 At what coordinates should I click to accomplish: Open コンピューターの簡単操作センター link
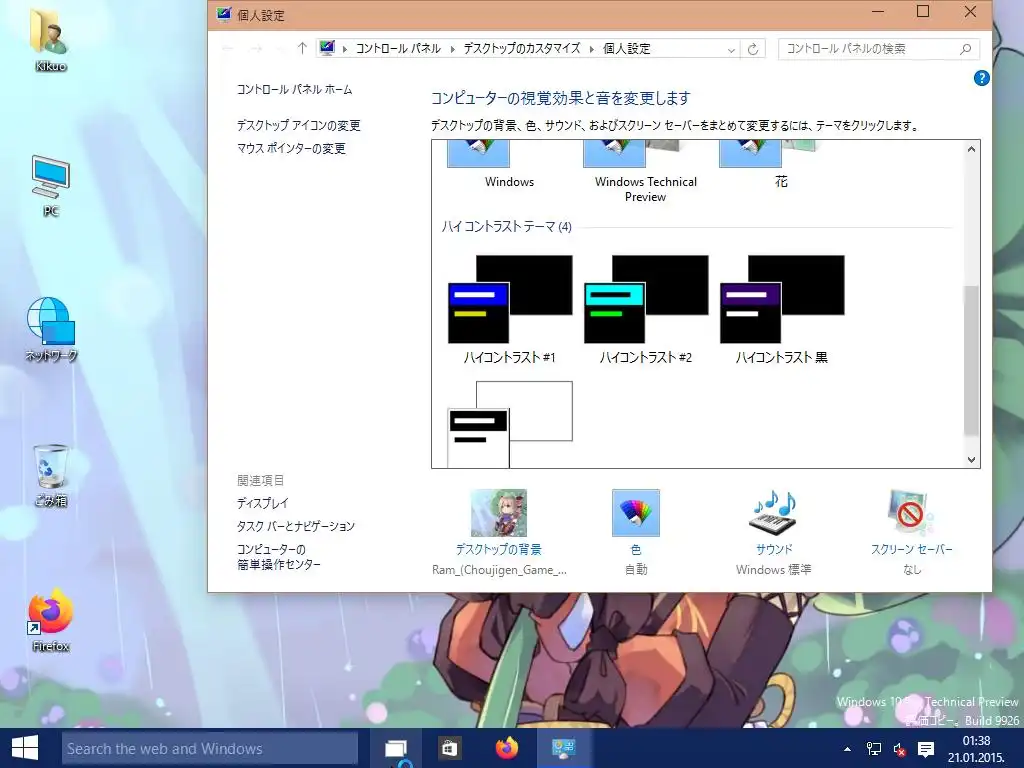point(279,557)
